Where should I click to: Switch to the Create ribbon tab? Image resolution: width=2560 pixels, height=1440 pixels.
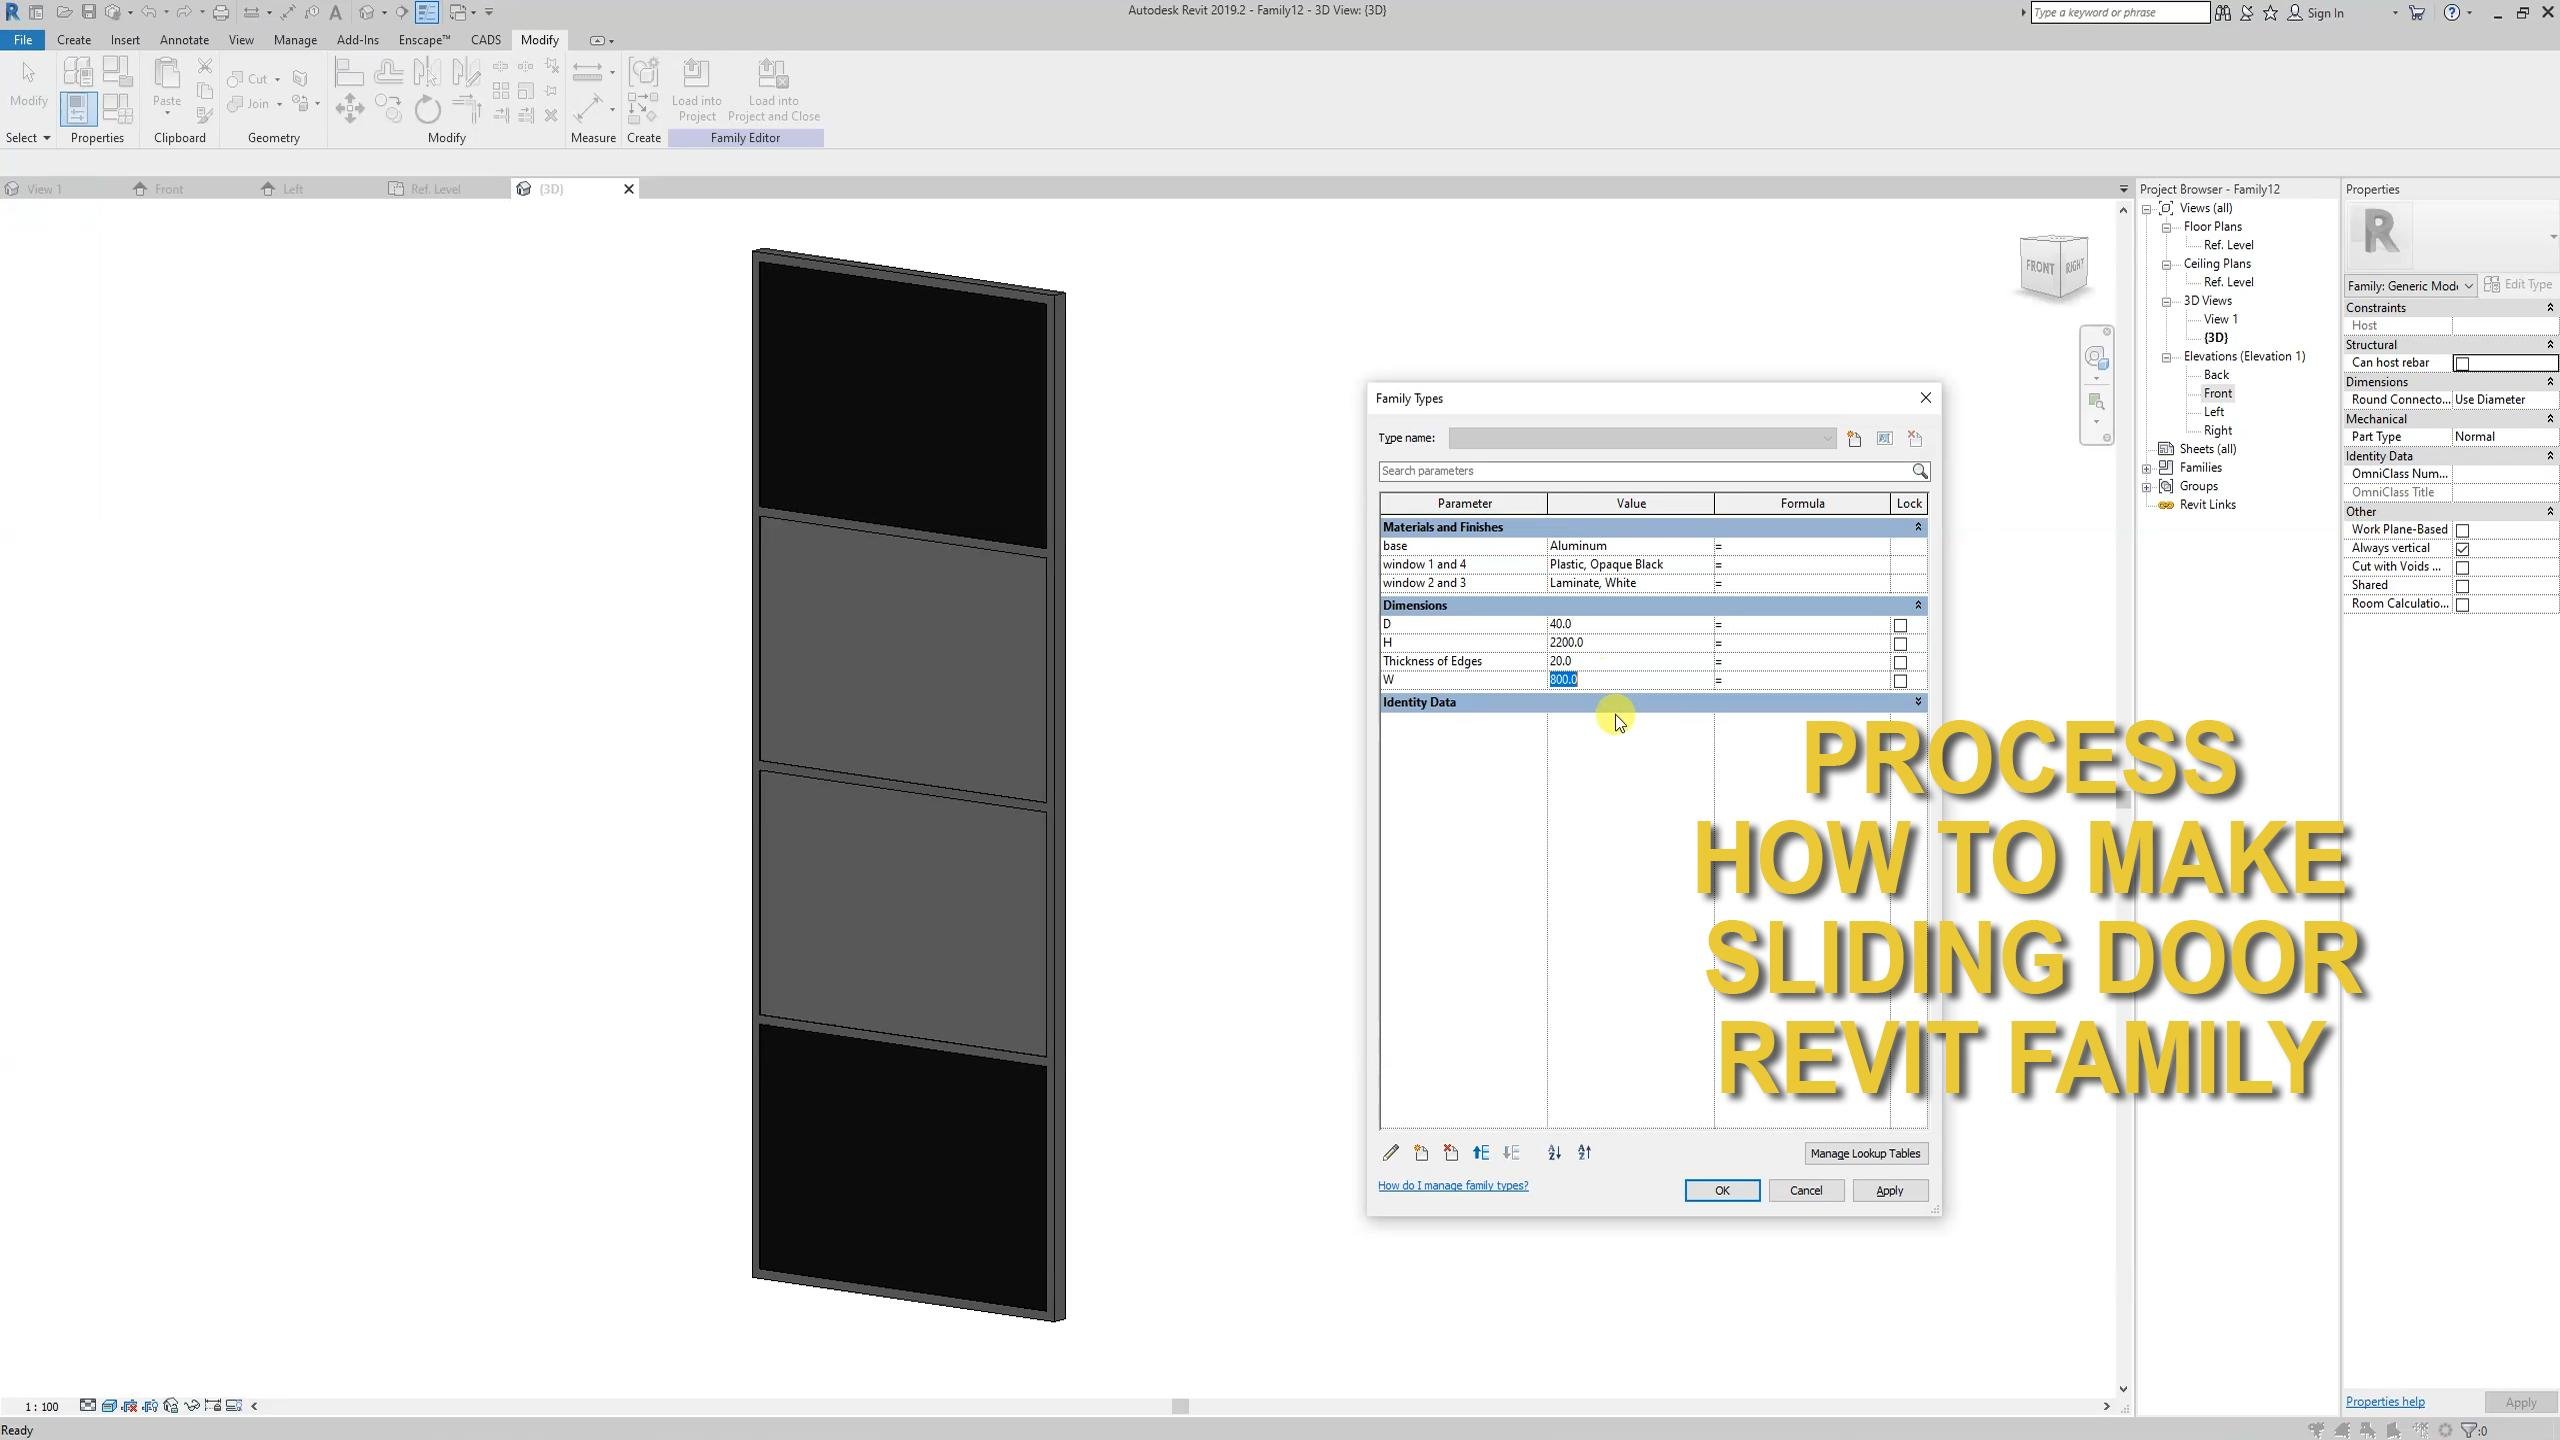(x=74, y=40)
